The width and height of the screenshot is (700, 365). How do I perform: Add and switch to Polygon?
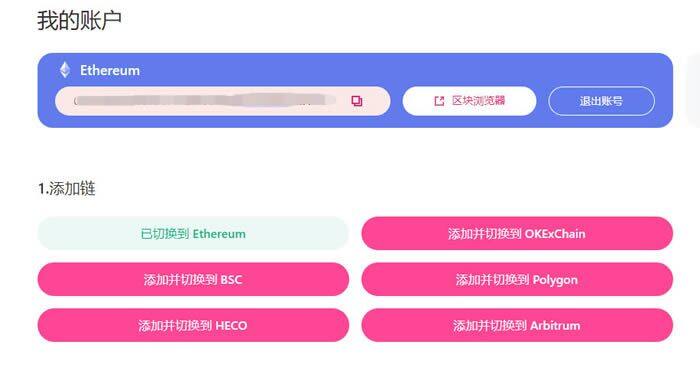click(x=517, y=279)
